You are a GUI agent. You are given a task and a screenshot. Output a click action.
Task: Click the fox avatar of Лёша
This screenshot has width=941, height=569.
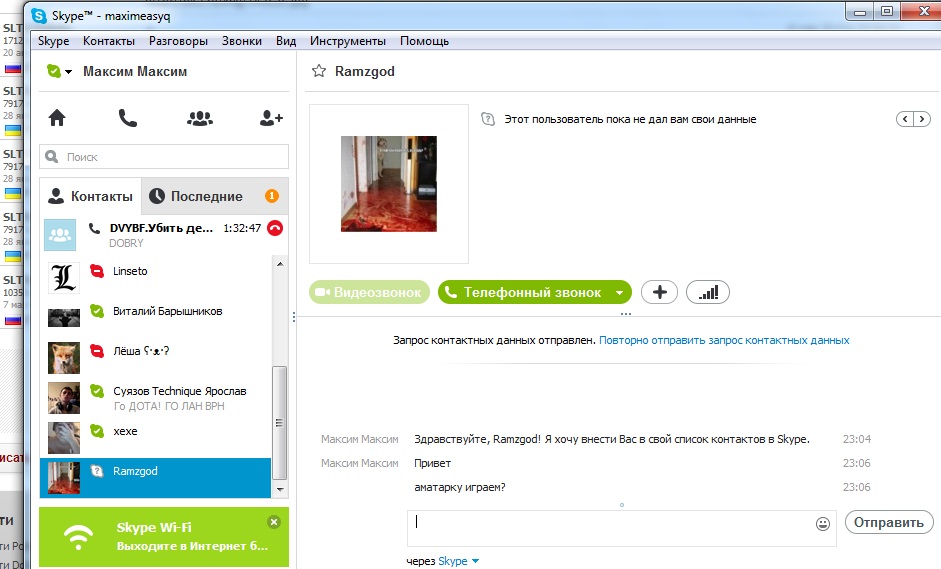click(64, 358)
